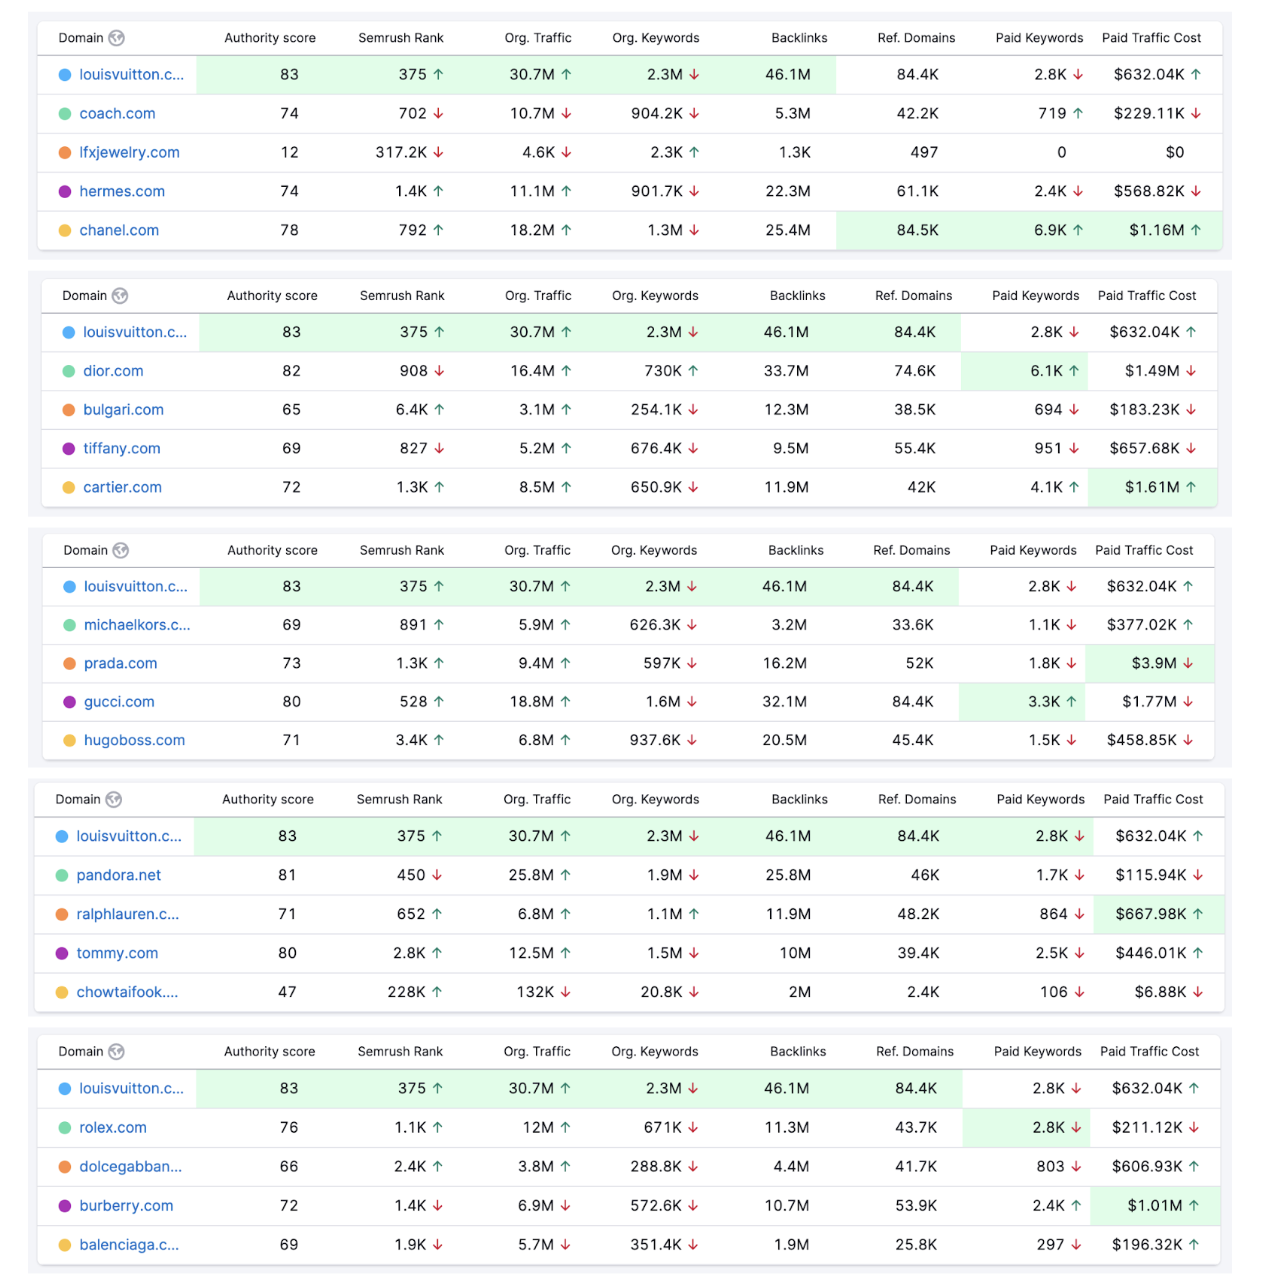Screen dimensions: 1262x1286
Task: Select the $1.61M paid traffic cost for cartier.com
Action: pos(1160,488)
